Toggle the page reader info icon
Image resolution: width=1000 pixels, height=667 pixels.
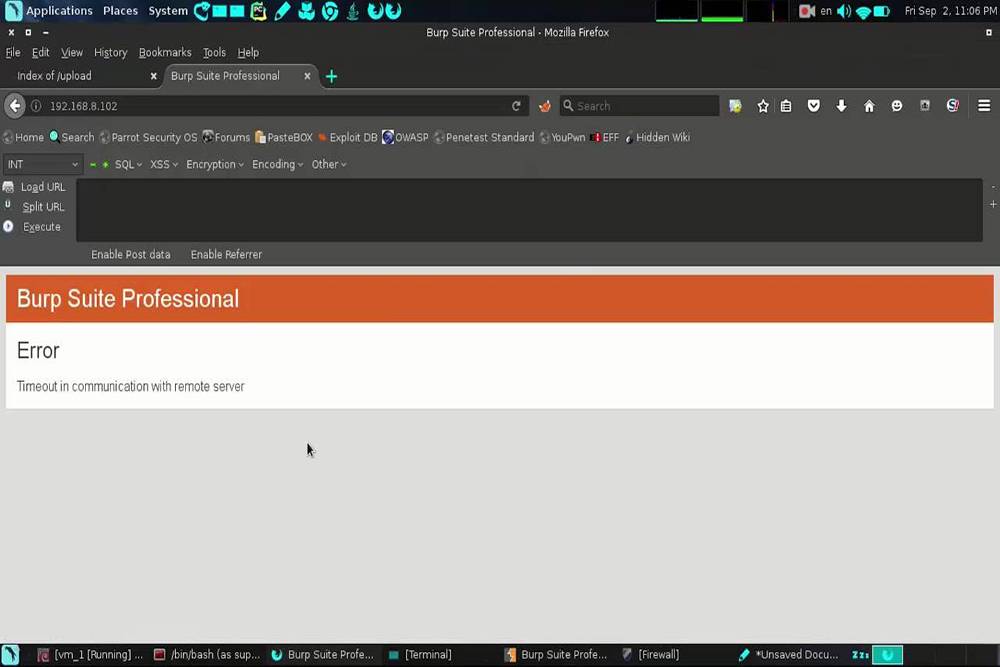(x=35, y=105)
